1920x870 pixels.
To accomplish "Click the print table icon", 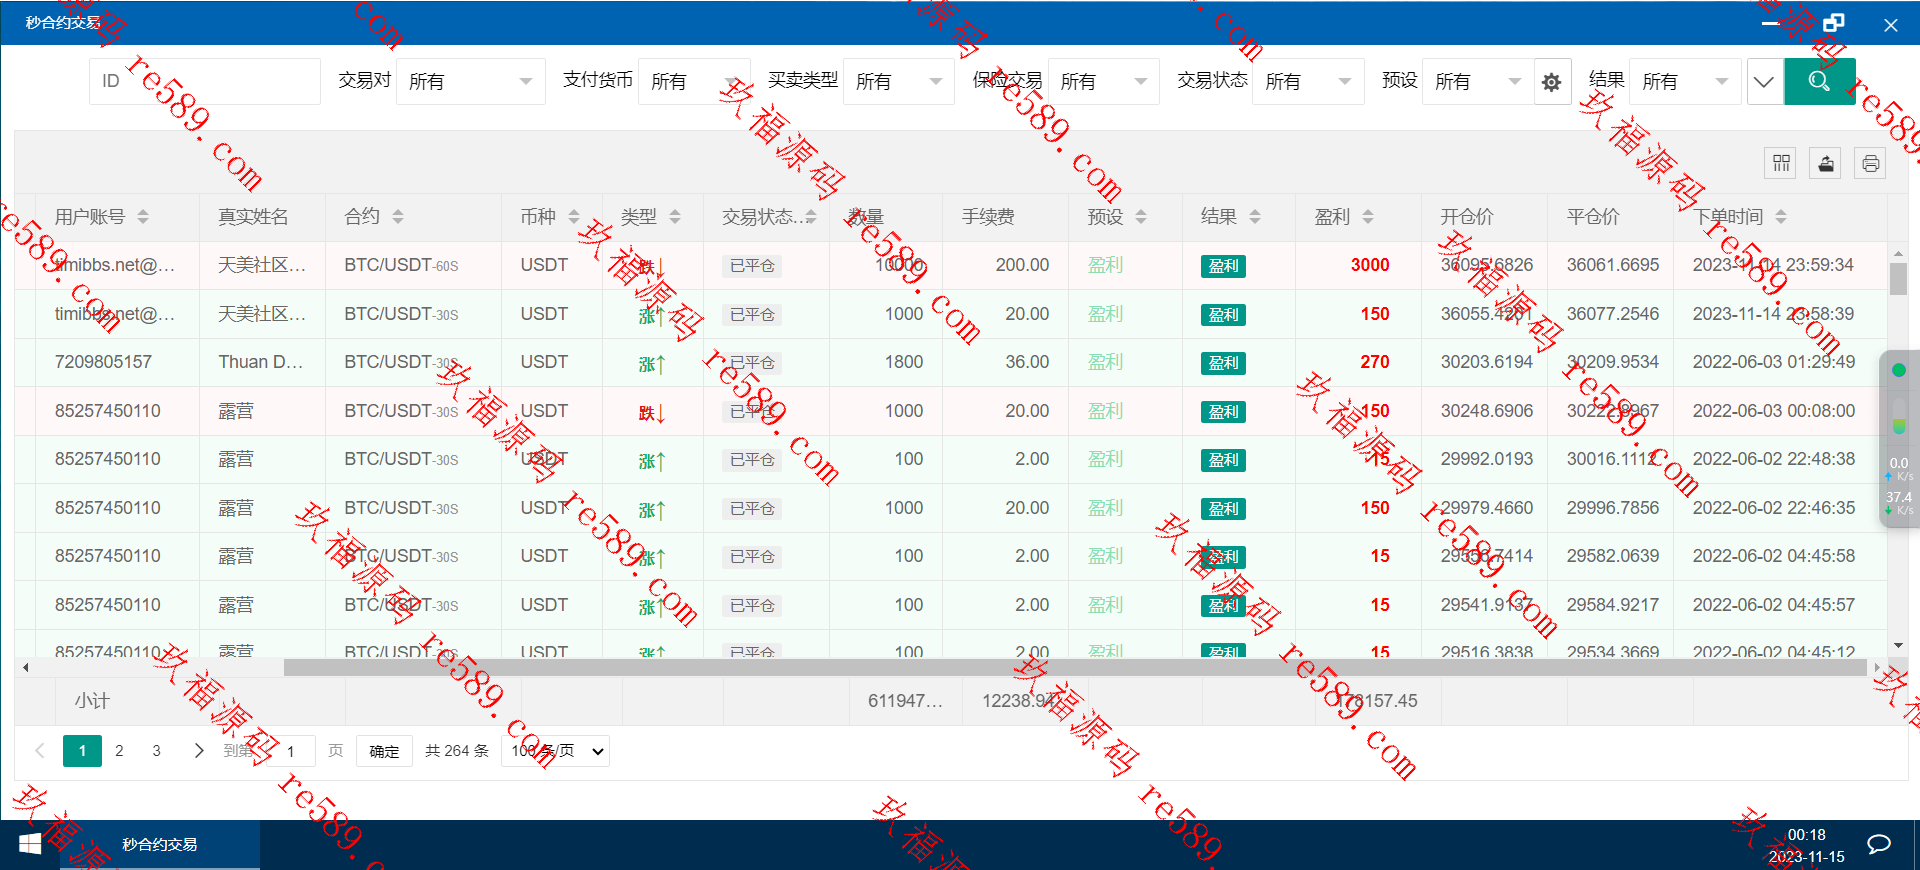I will pyautogui.click(x=1870, y=163).
